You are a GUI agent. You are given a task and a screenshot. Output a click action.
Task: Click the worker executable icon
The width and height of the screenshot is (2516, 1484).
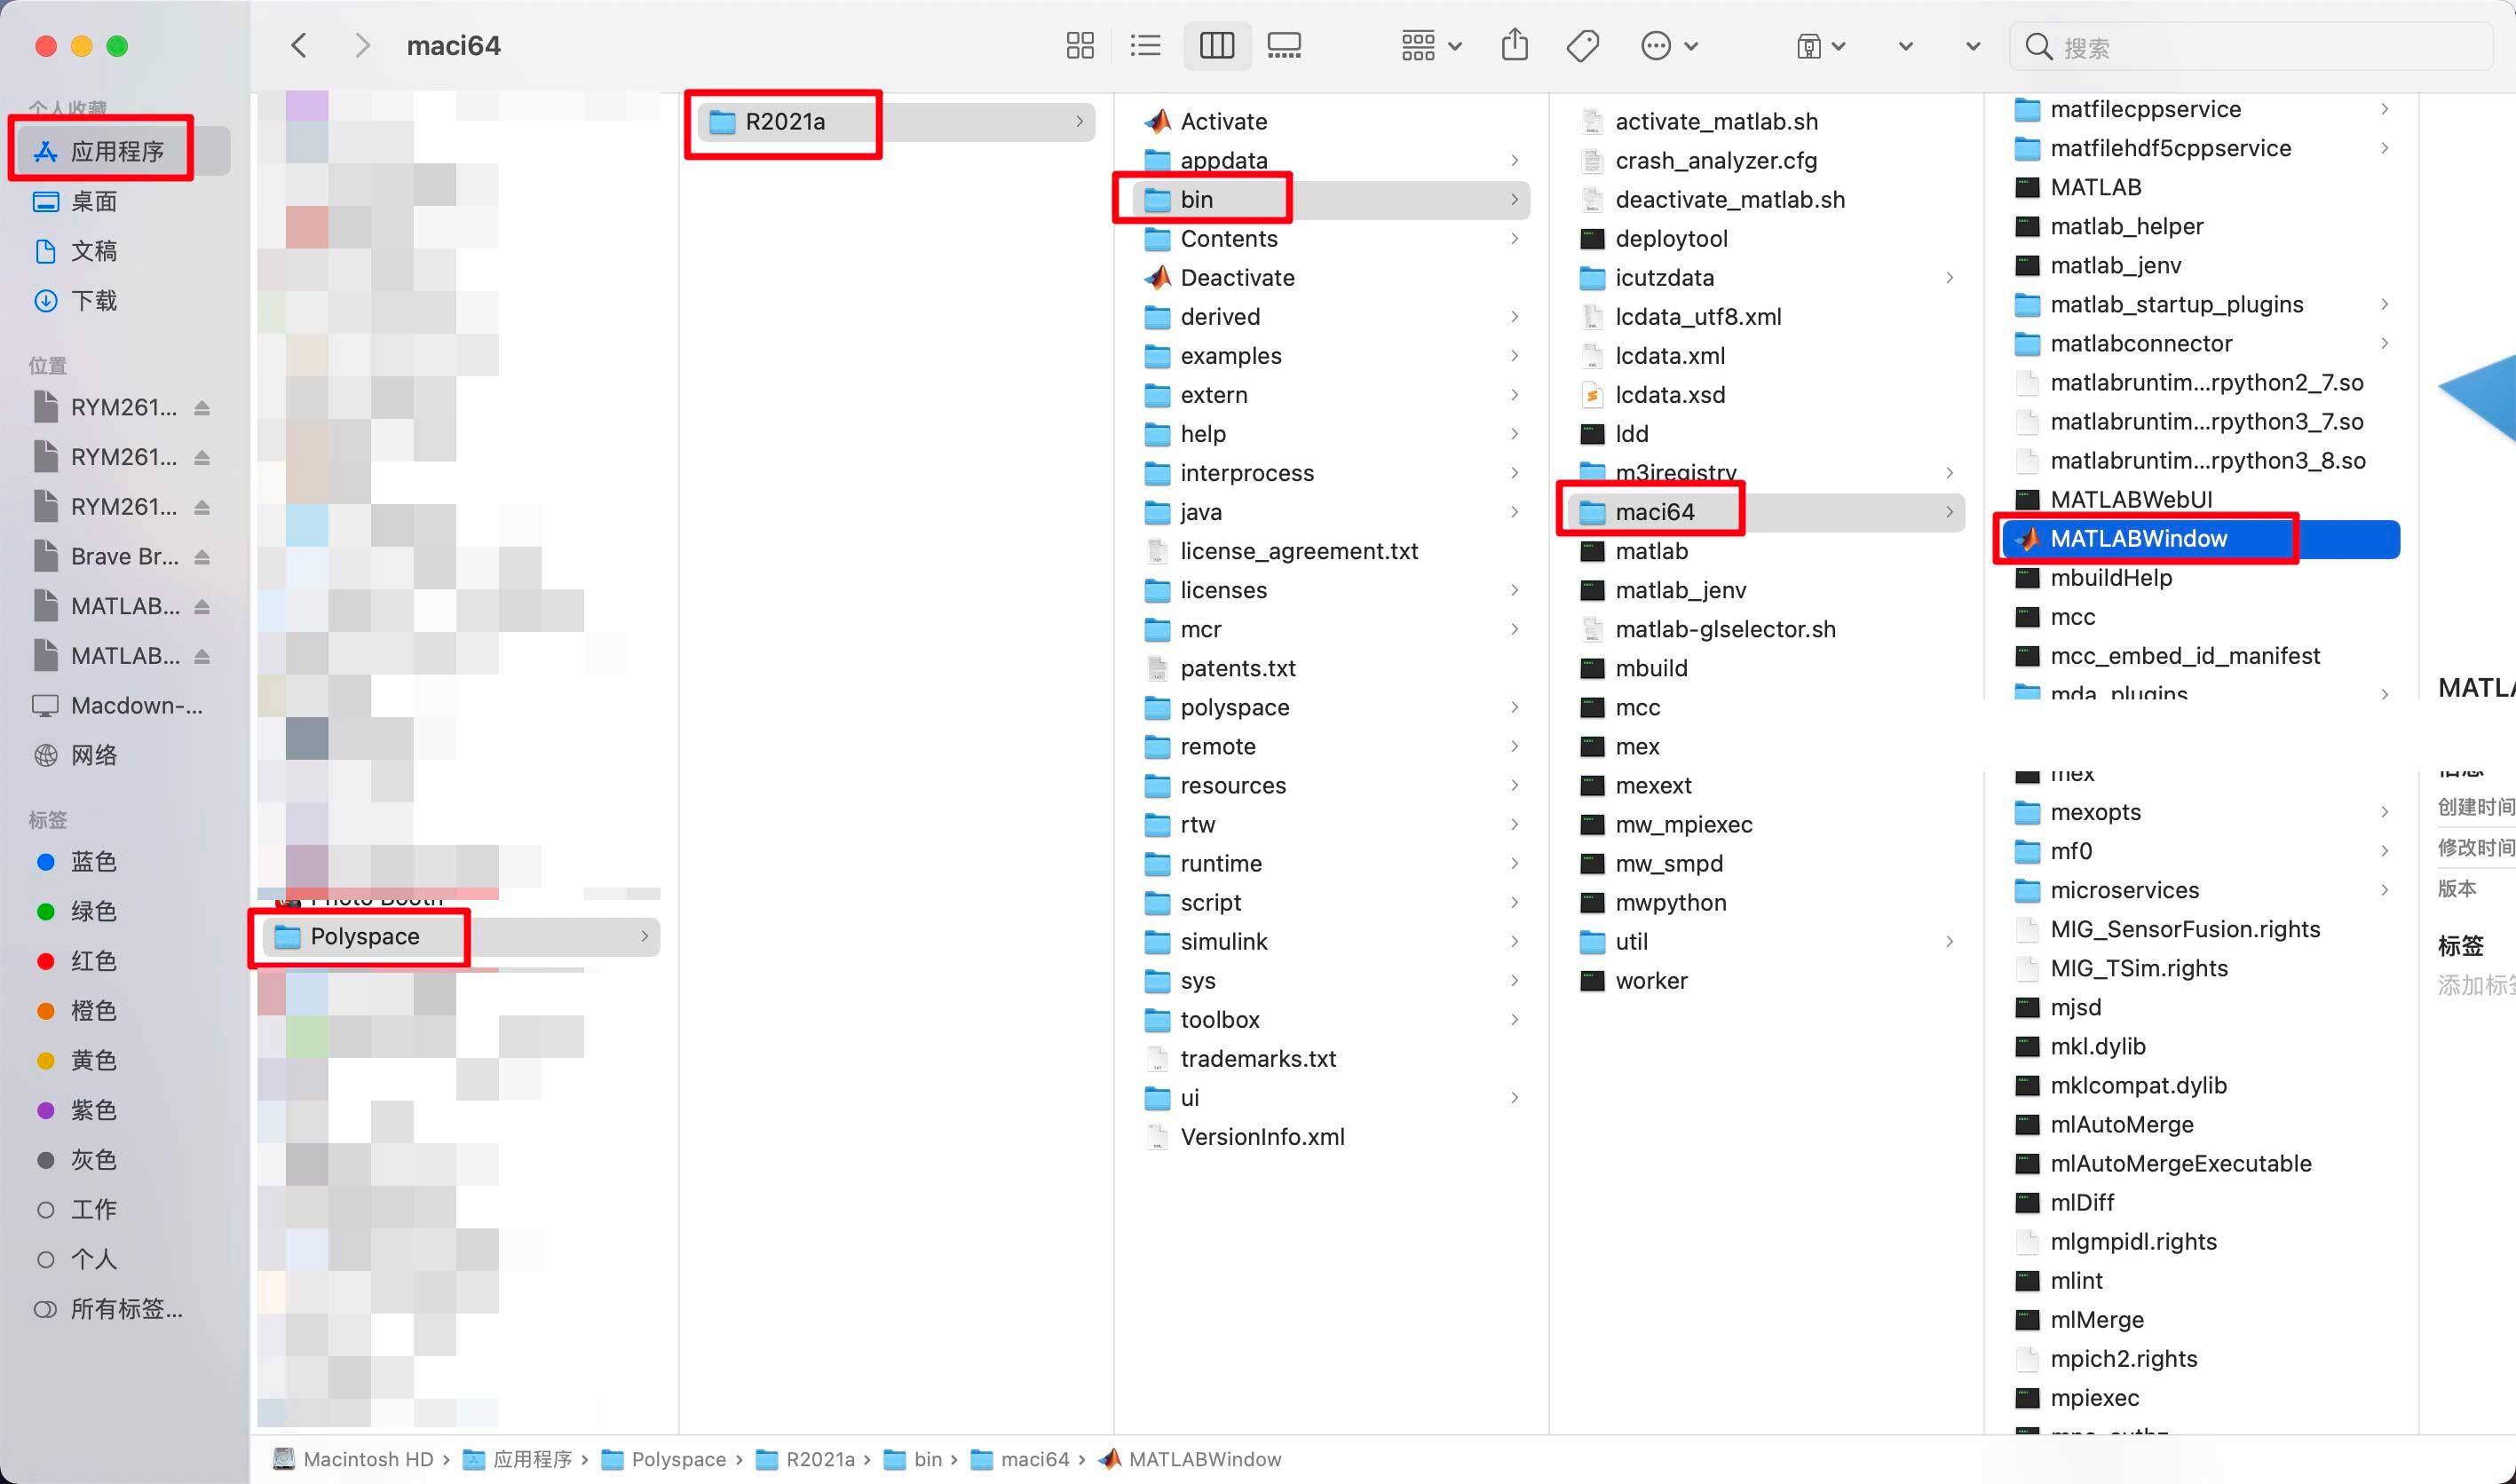coord(1592,980)
